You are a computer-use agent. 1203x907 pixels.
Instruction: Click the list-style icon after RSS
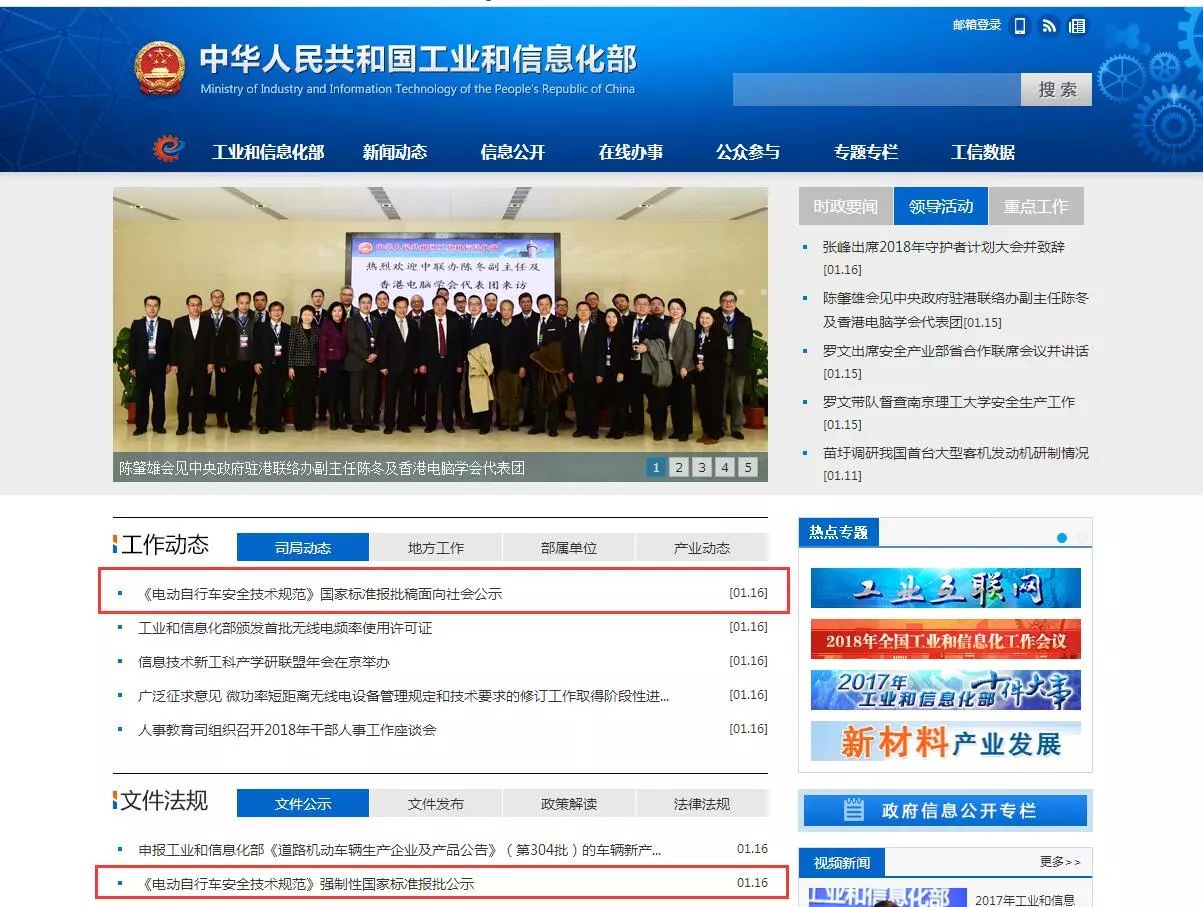[x=1077, y=26]
